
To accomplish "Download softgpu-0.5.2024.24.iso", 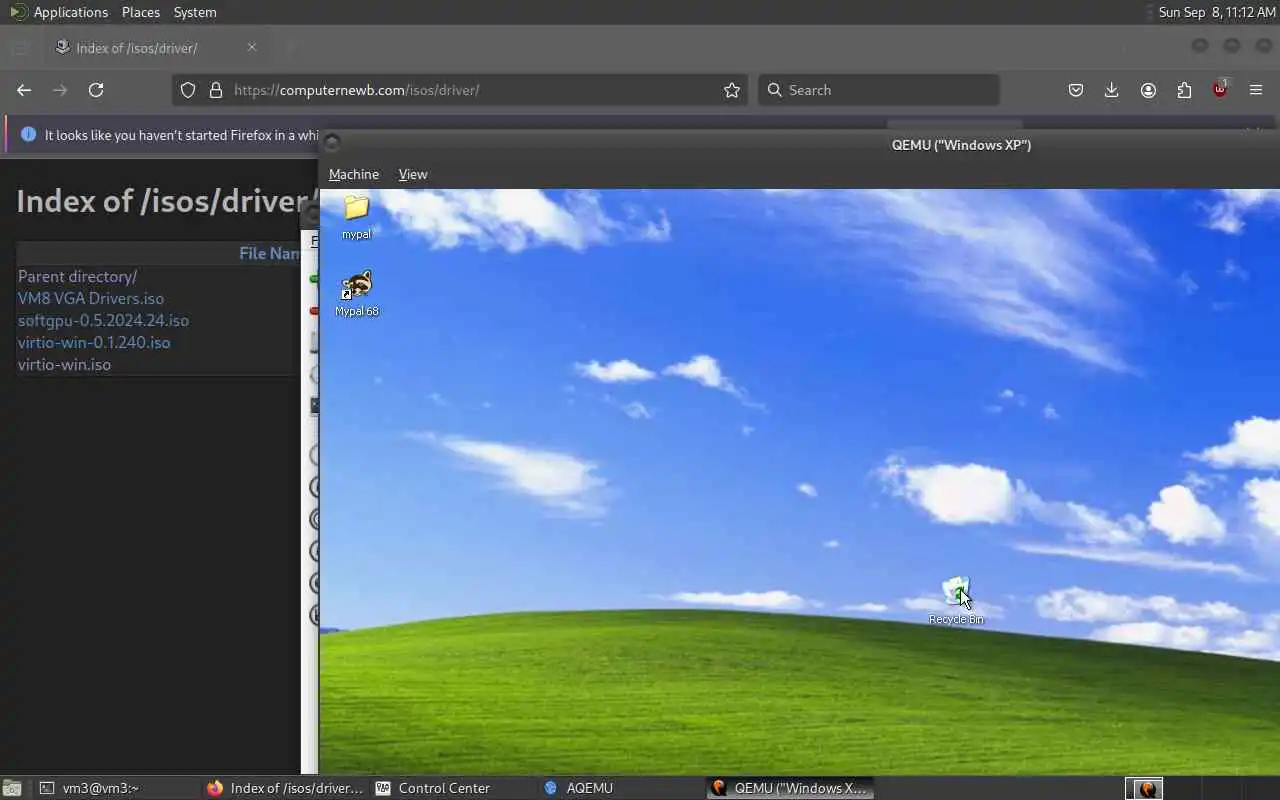I will pos(103,320).
